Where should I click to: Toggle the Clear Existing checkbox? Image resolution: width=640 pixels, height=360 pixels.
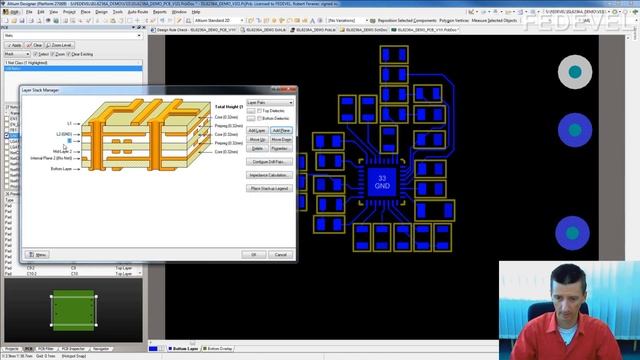pos(69,54)
